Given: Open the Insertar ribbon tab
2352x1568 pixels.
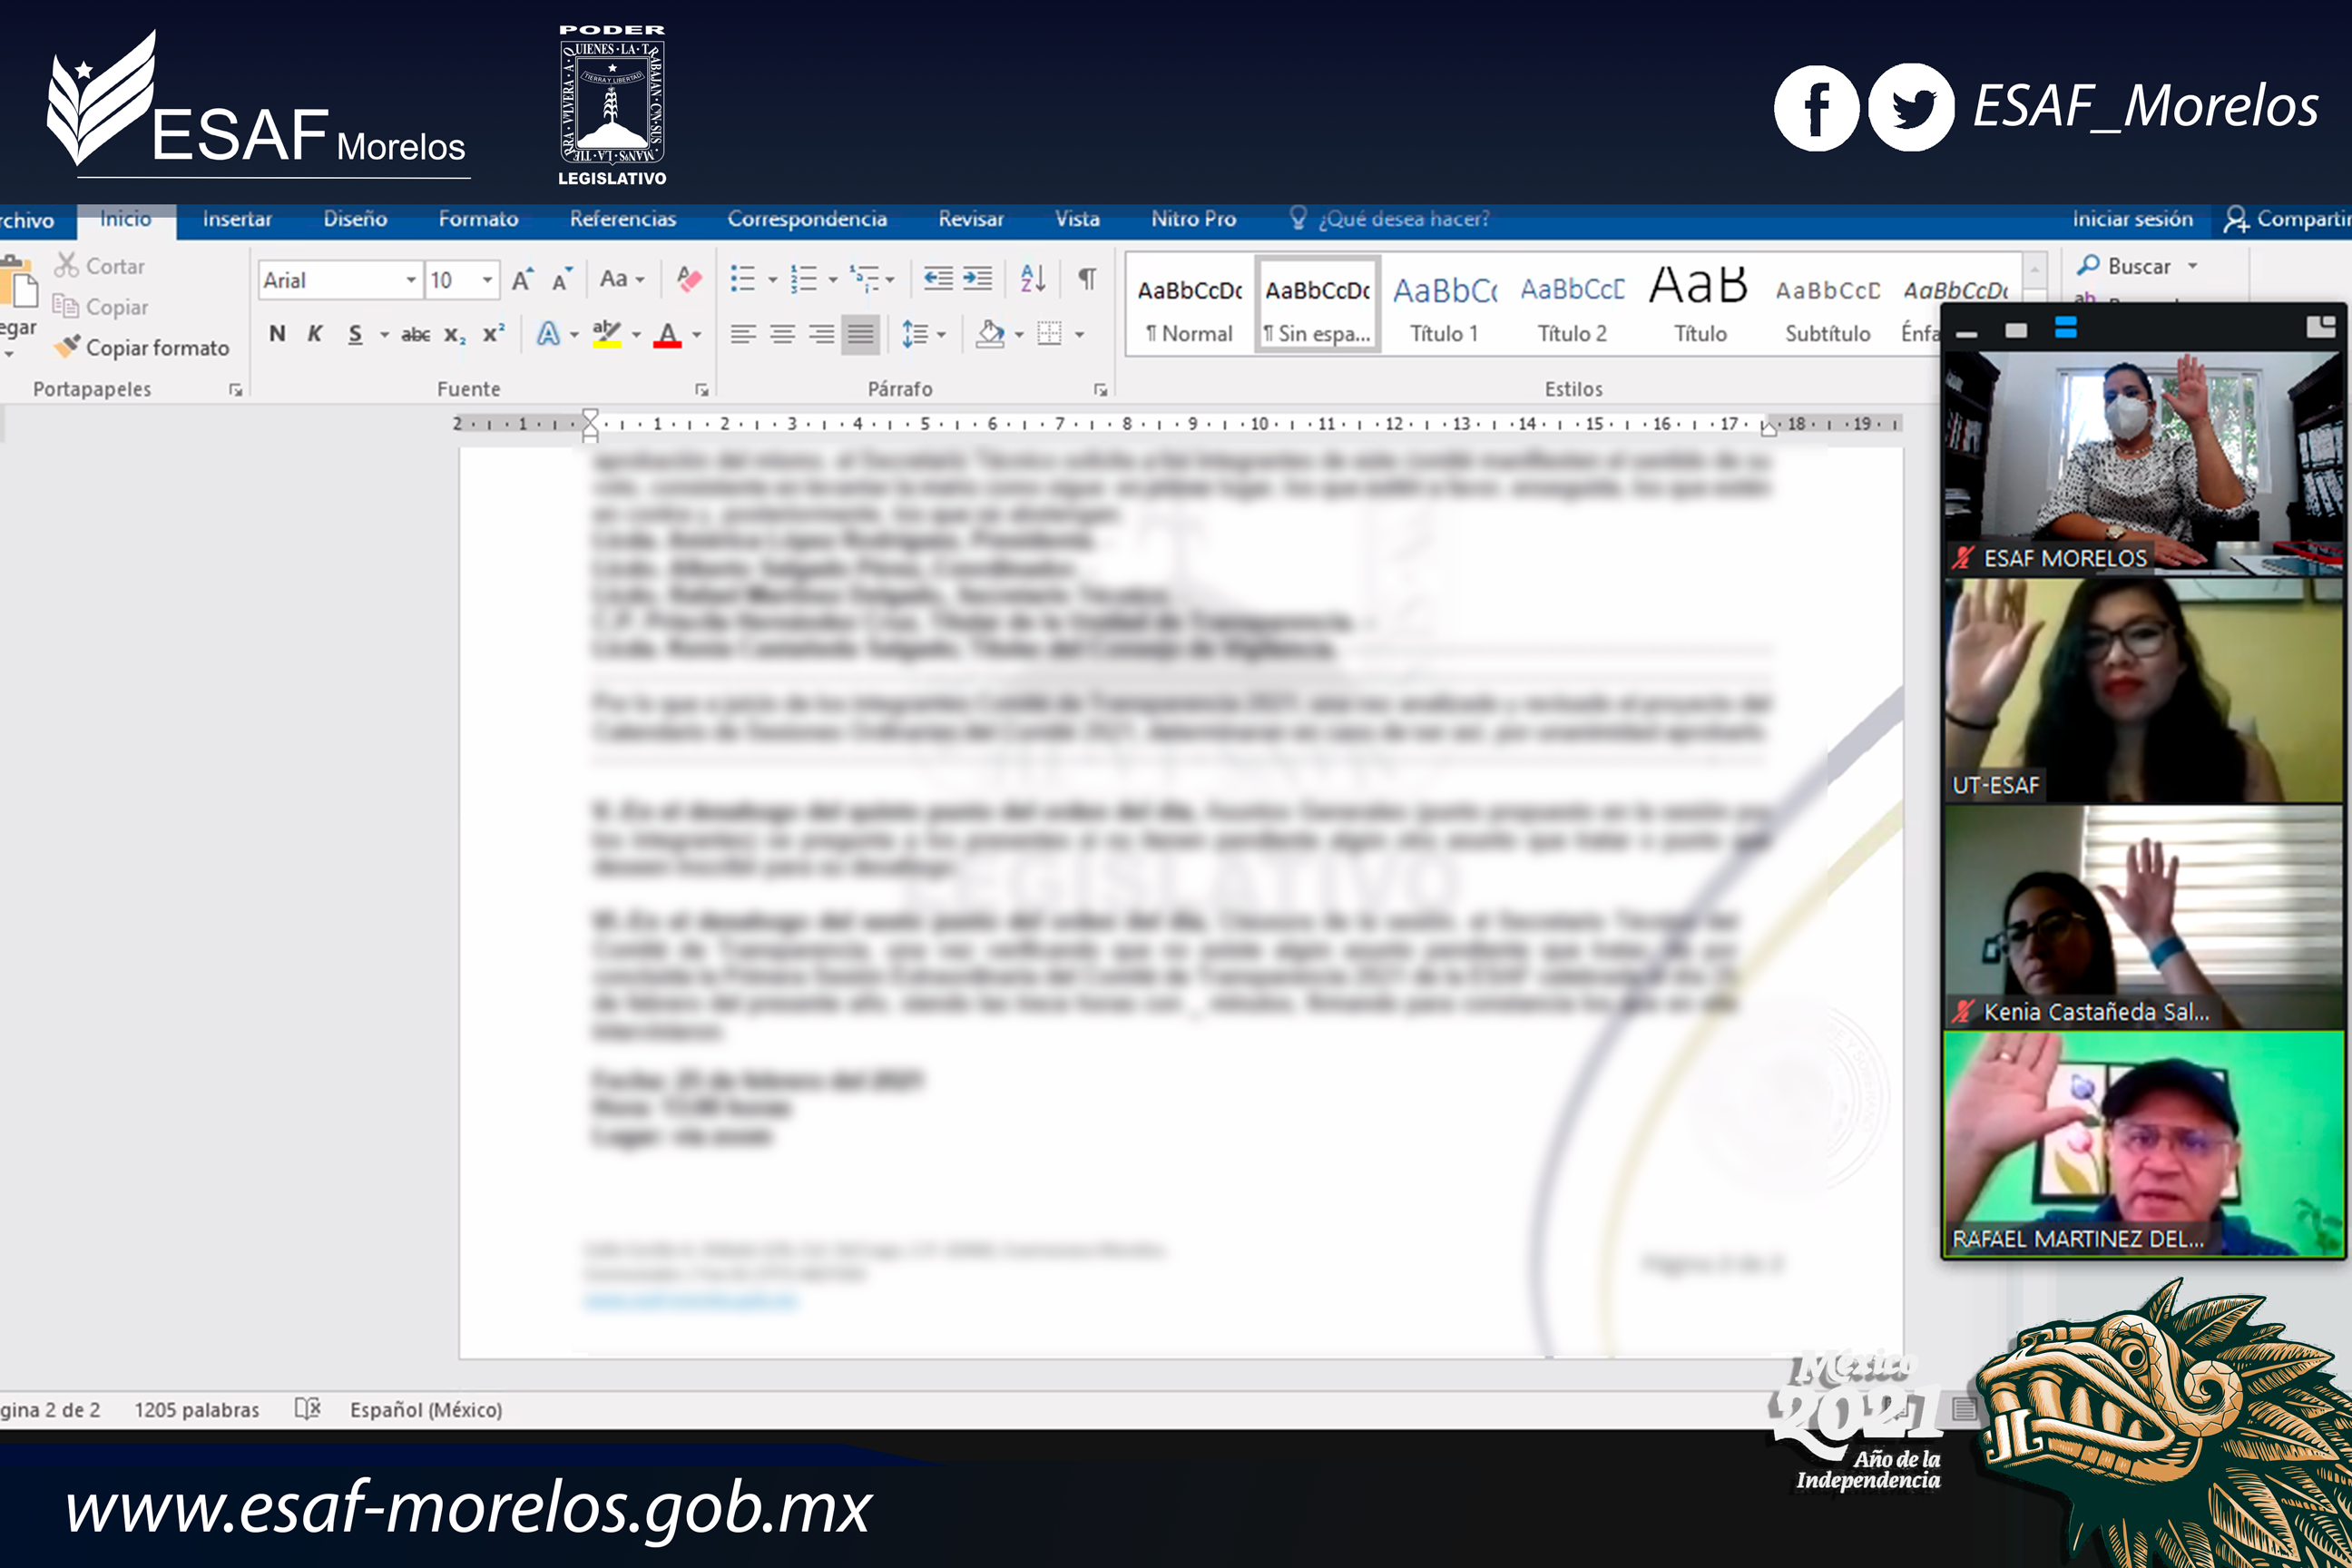Looking at the screenshot, I should point(237,219).
